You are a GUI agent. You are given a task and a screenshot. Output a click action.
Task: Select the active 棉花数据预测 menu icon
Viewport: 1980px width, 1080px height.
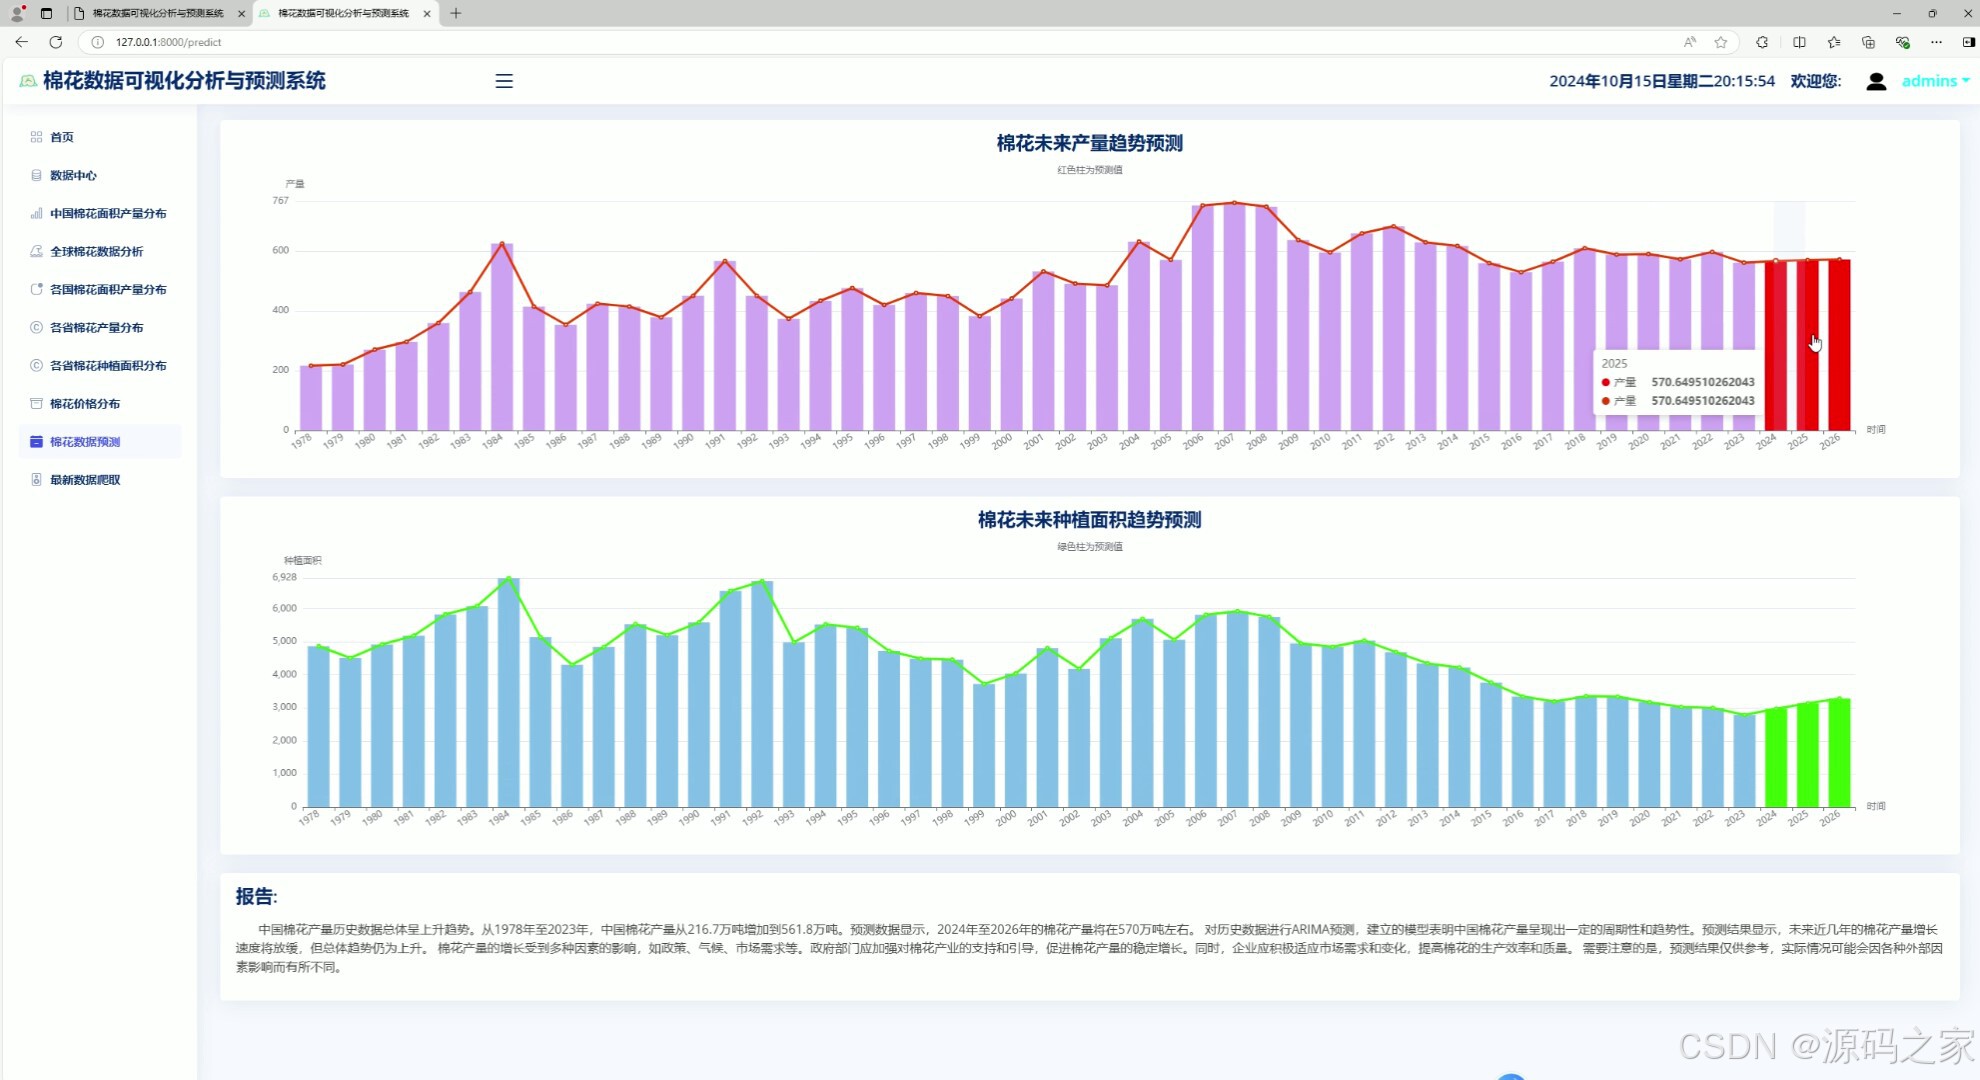[x=37, y=441]
